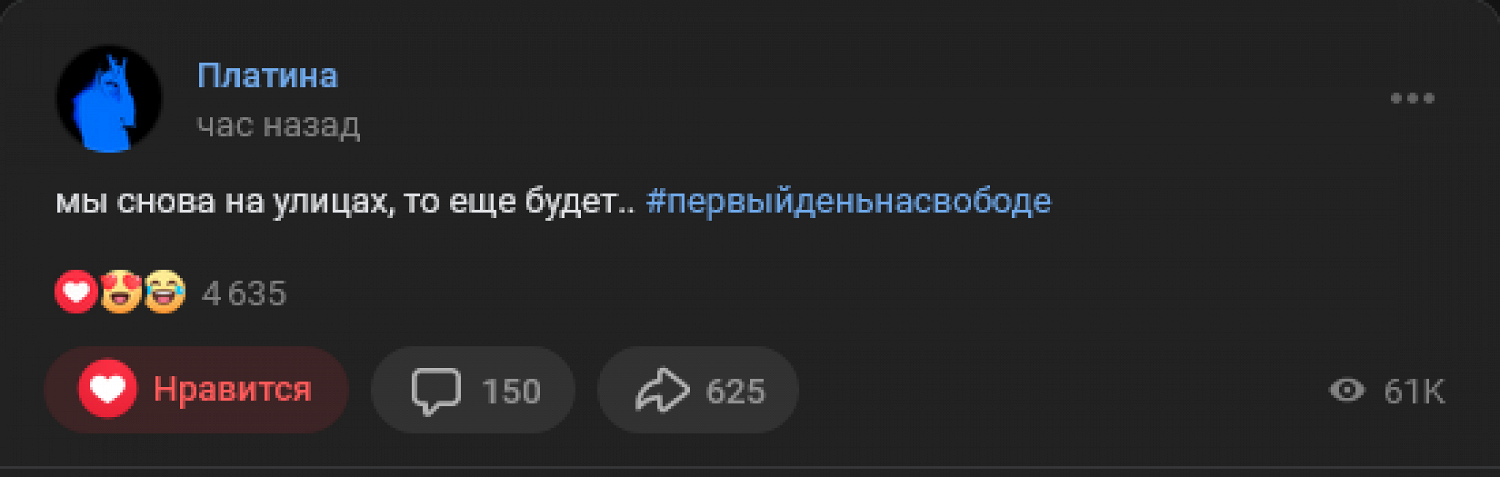Click the share arrow icon
Screen dimensions: 1500x477
coord(660,390)
